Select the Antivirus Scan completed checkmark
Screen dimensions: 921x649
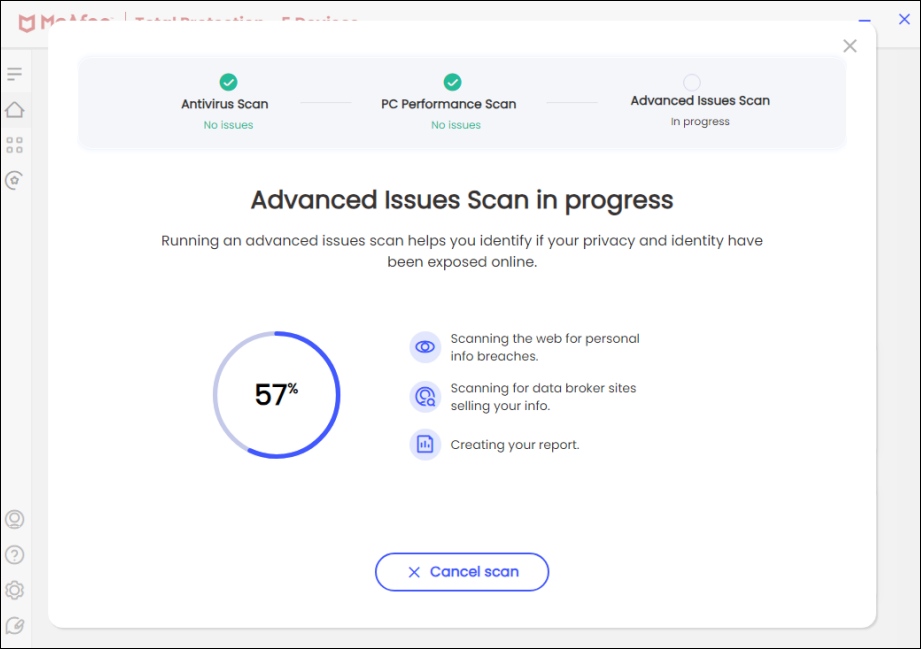[228, 84]
